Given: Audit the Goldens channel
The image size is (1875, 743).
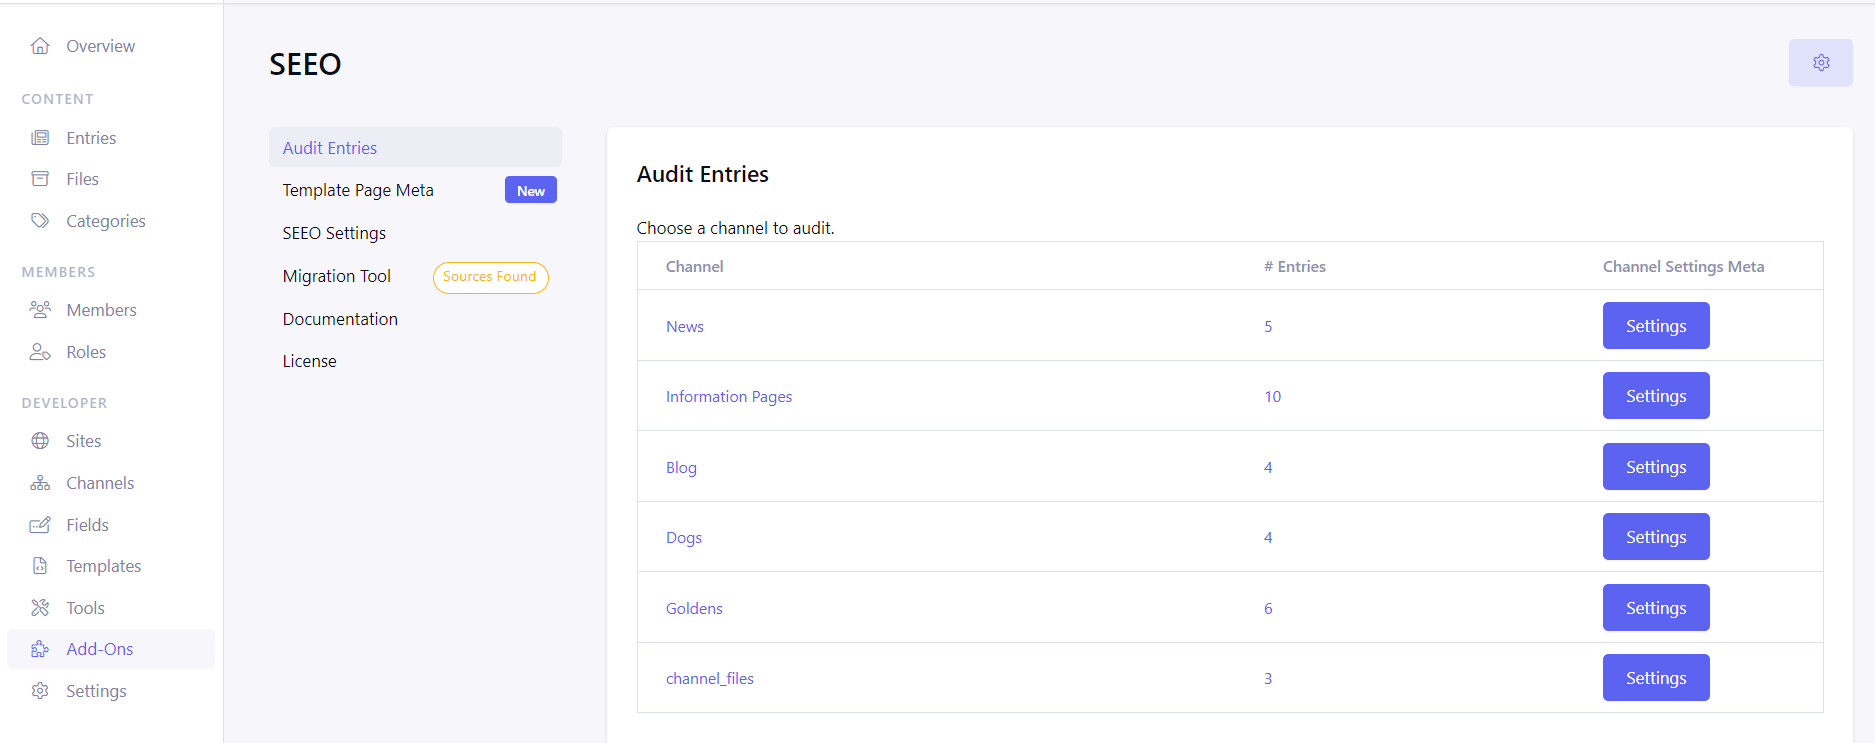Looking at the screenshot, I should [694, 608].
